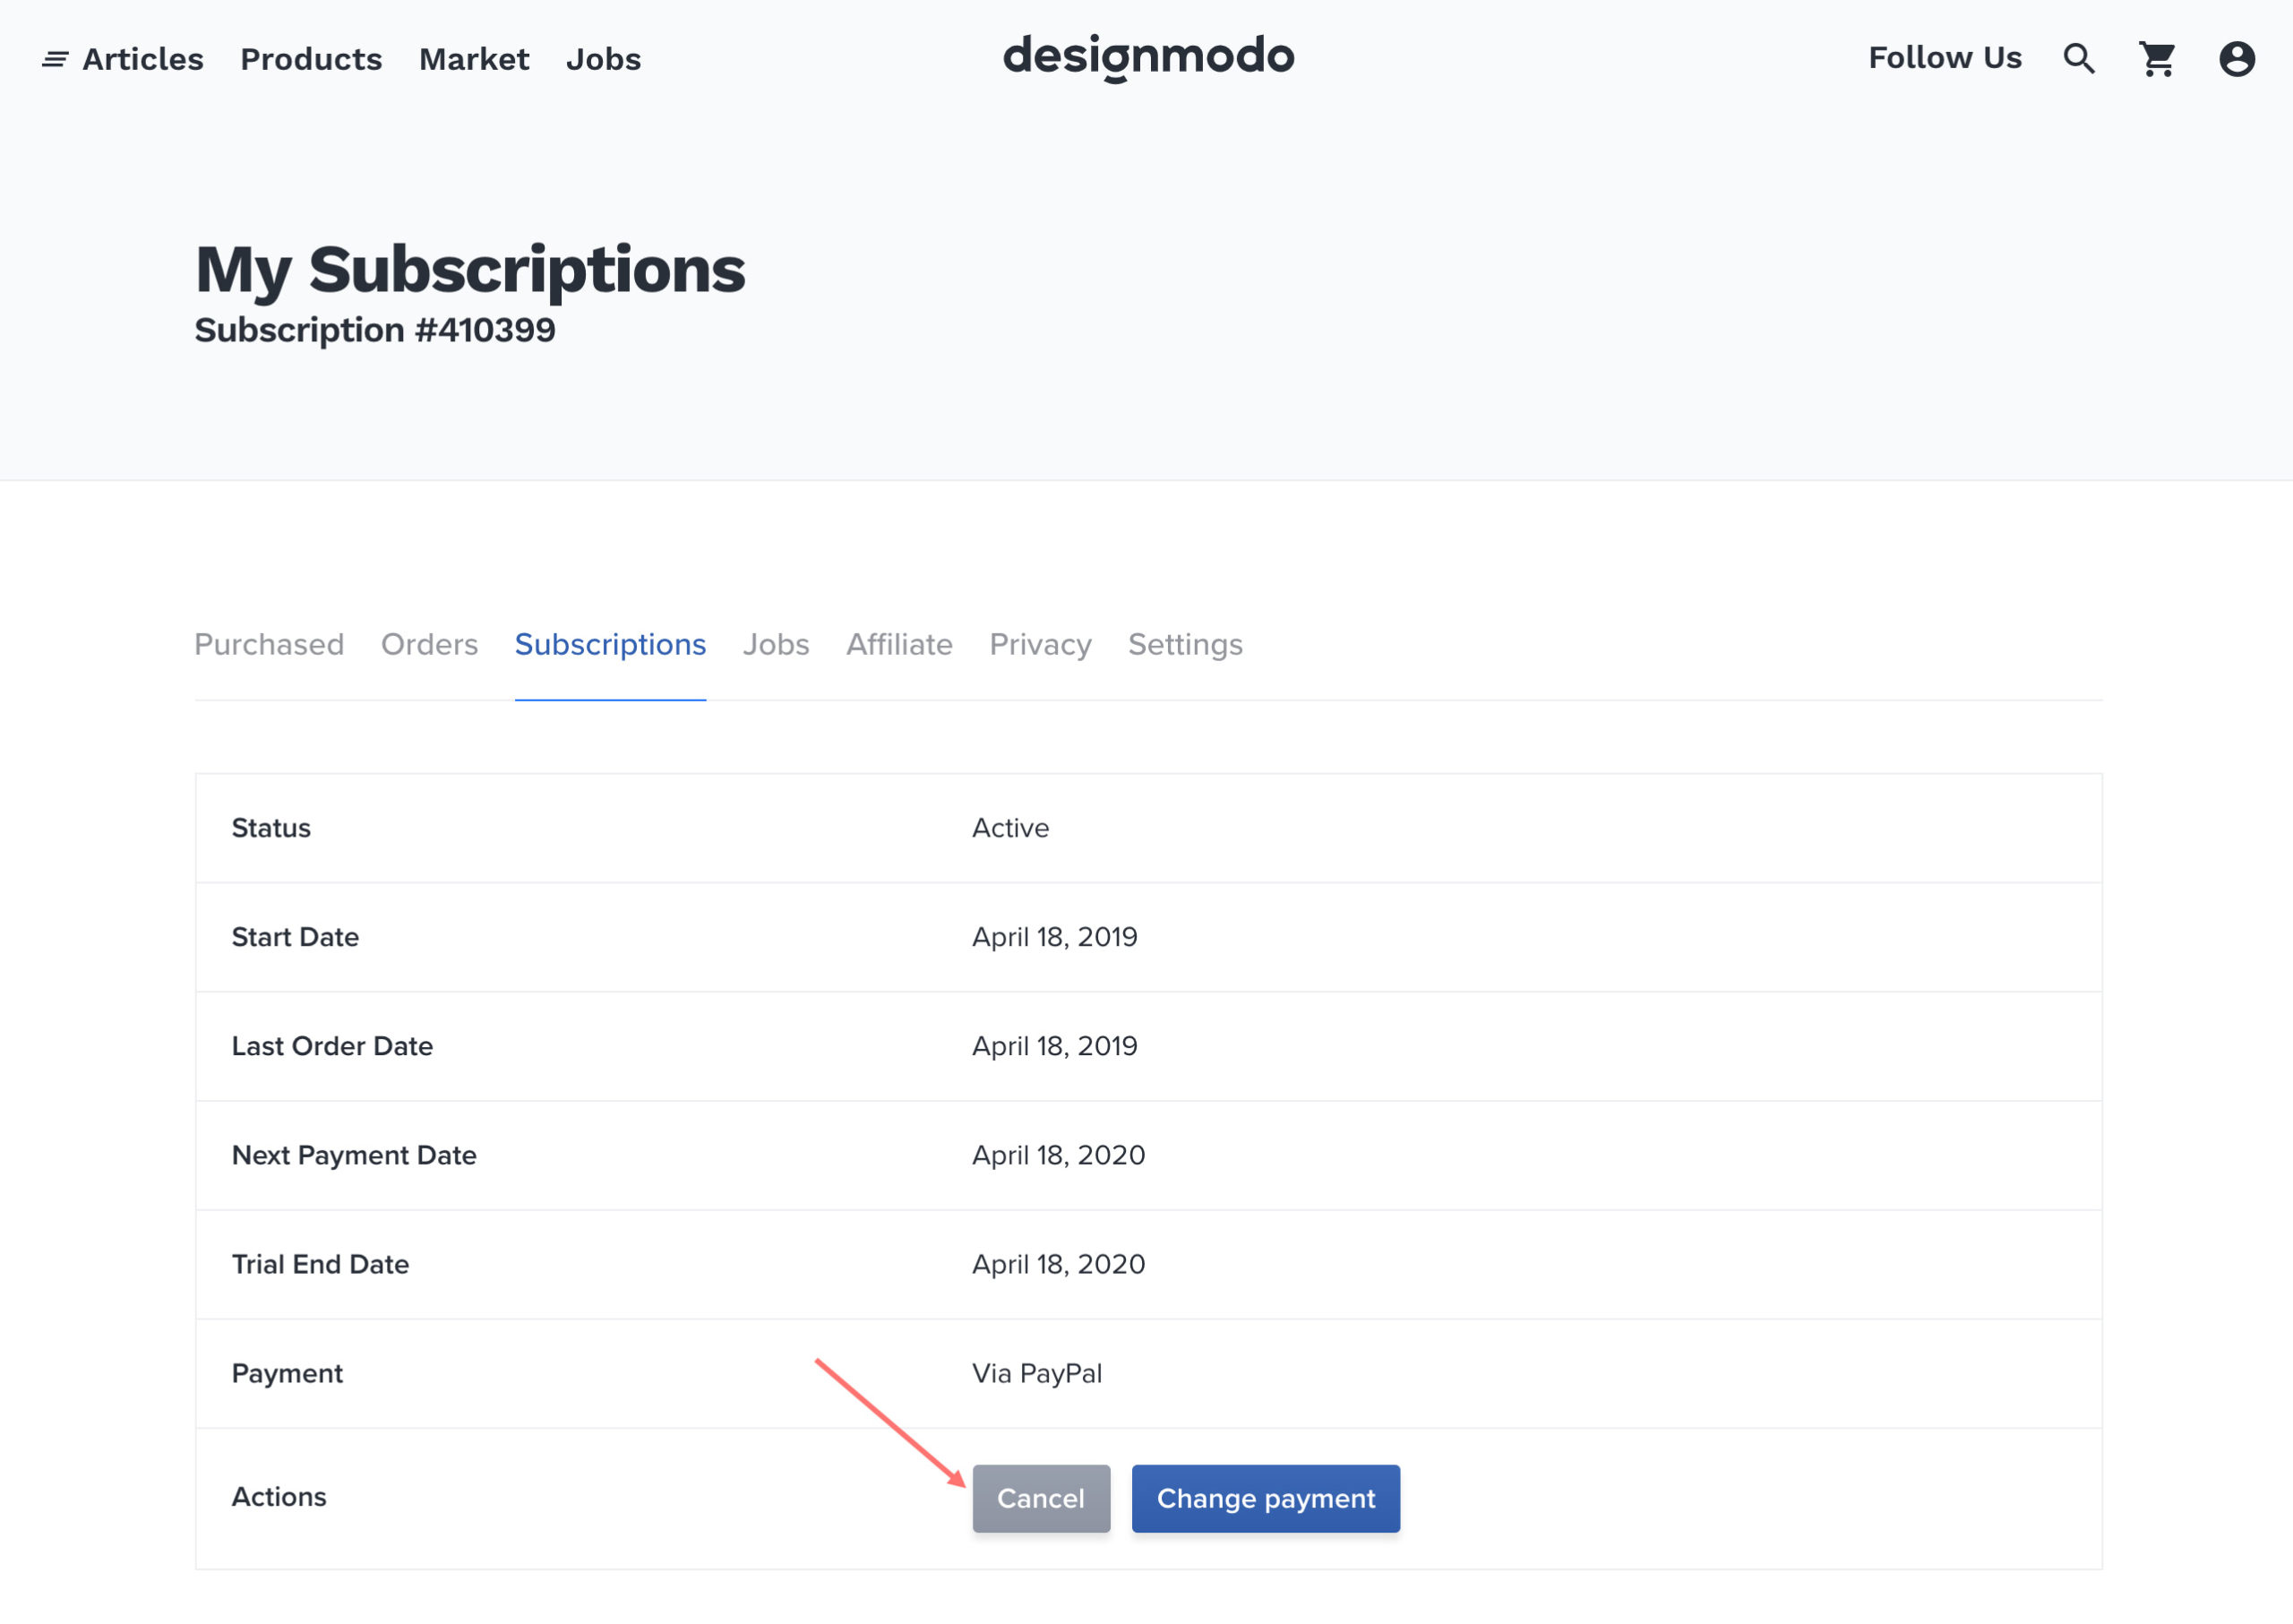Click the Last Order Date value

coord(1054,1046)
